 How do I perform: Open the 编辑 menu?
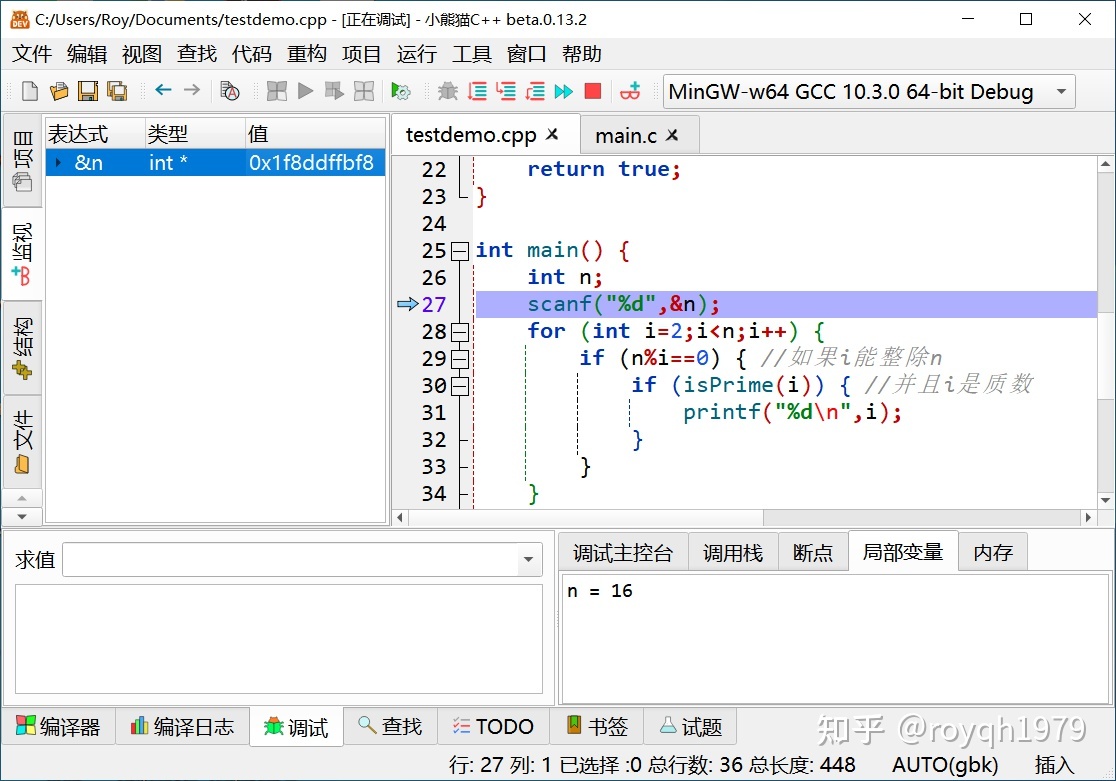(87, 54)
